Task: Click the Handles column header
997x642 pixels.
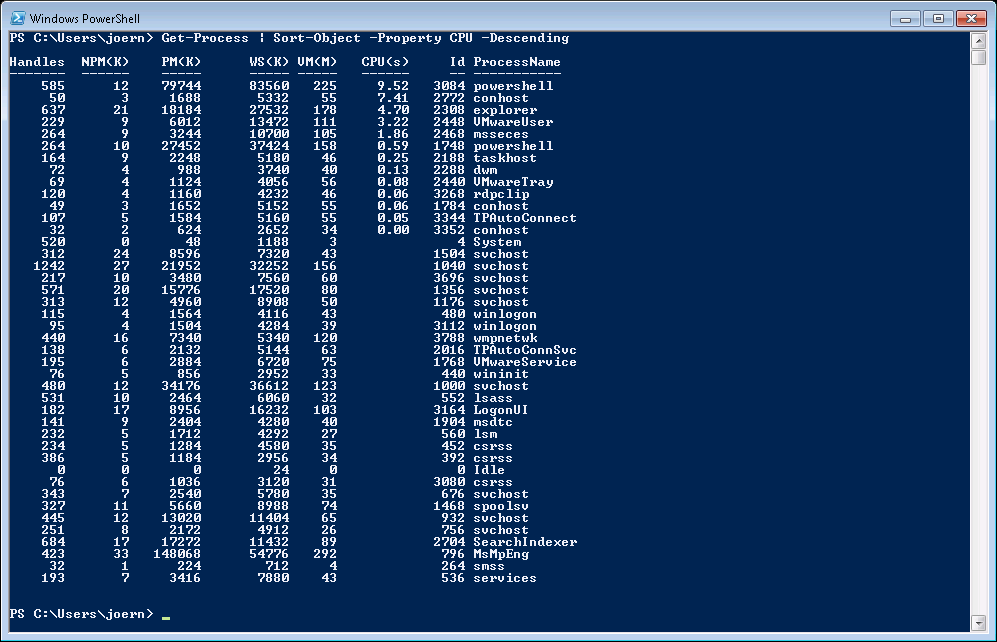Action: coord(37,62)
